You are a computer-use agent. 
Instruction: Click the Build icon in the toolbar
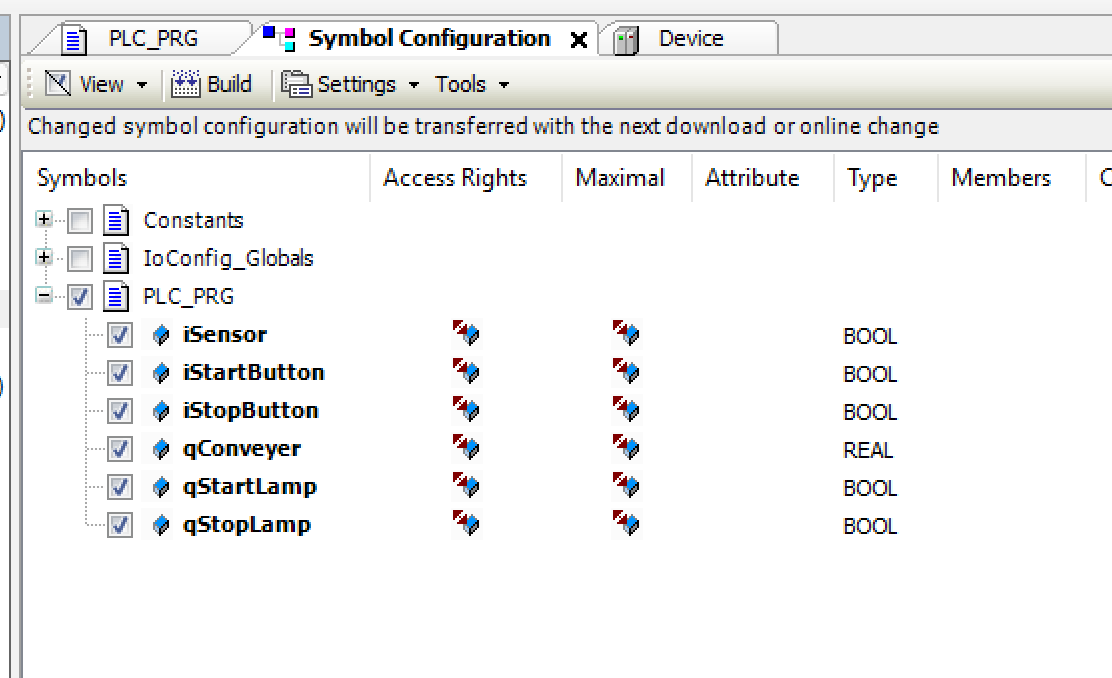(x=186, y=84)
